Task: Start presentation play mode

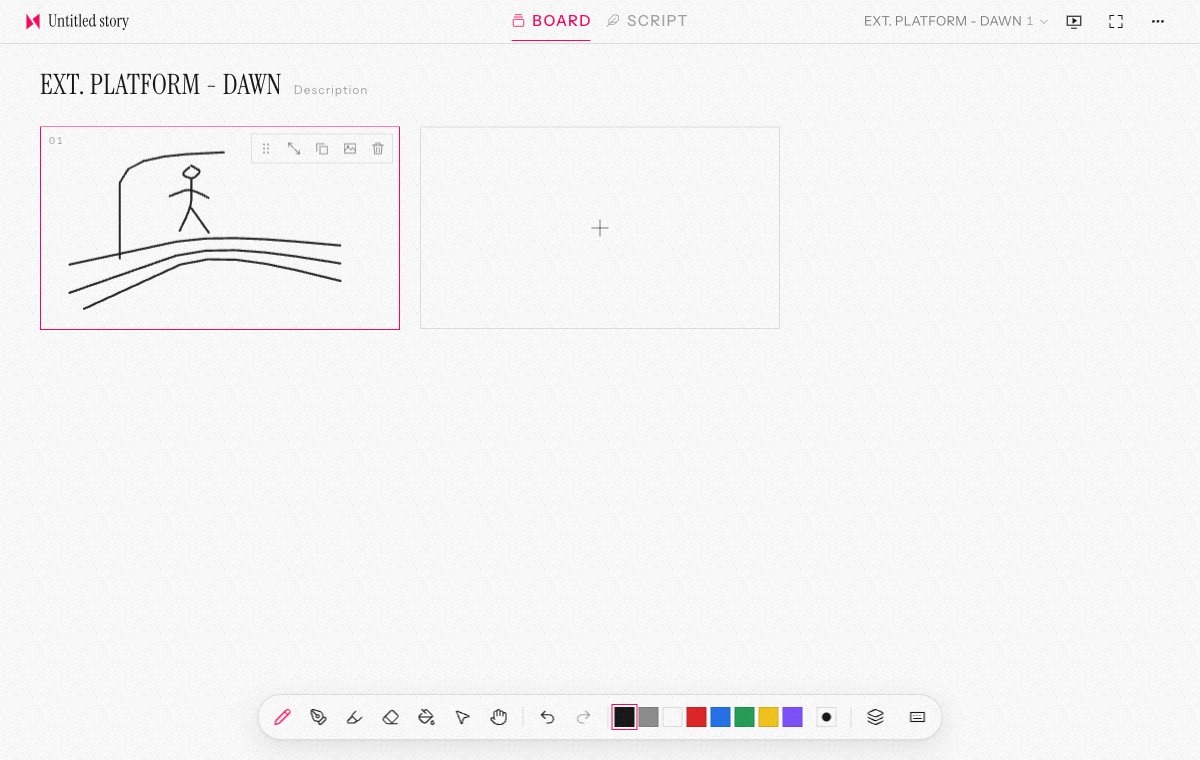Action: [1074, 21]
